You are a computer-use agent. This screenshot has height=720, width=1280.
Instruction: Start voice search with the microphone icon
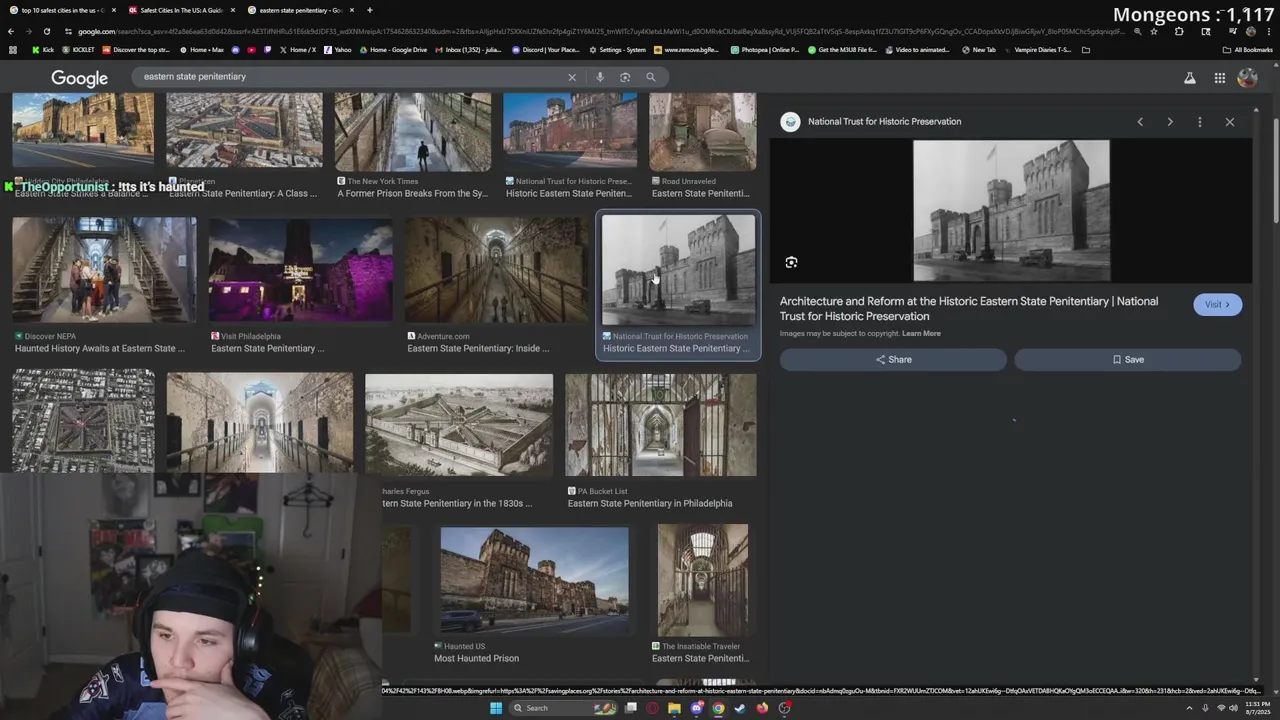(599, 77)
